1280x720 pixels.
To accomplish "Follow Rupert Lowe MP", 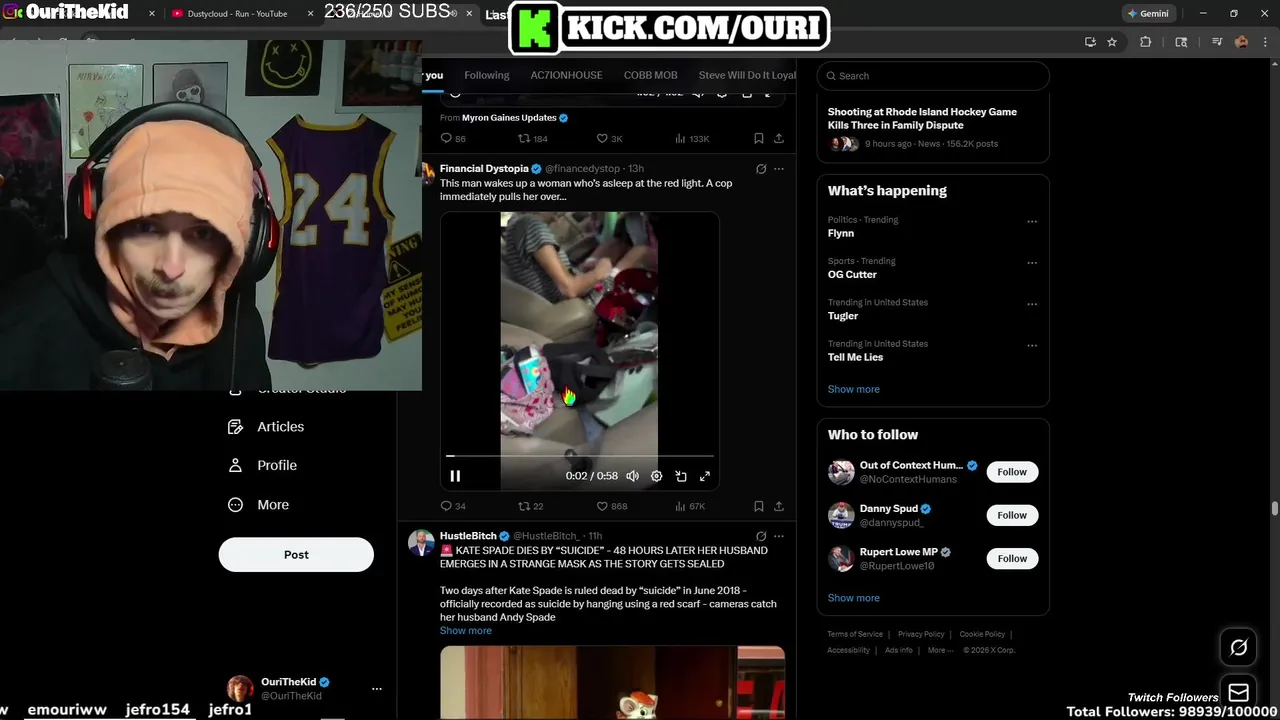I will tap(1012, 558).
